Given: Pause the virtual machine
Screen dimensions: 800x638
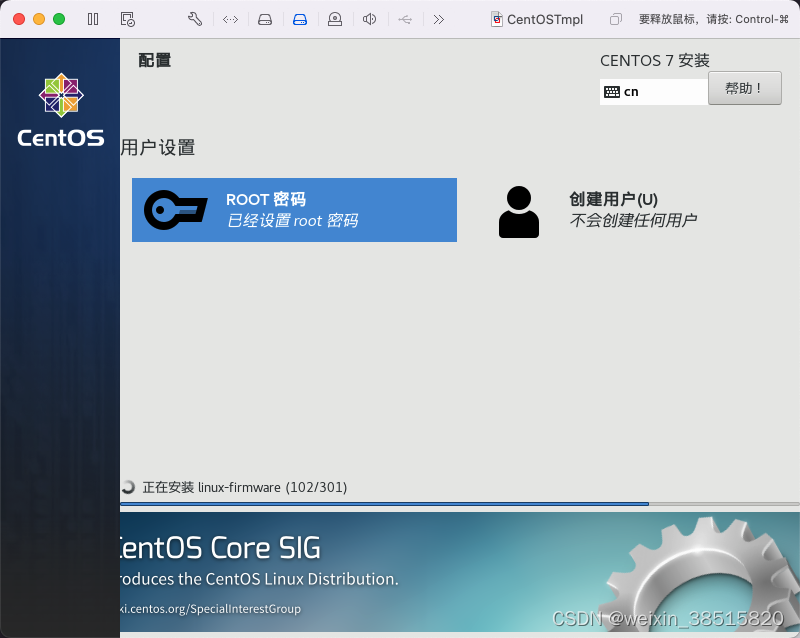Looking at the screenshot, I should (x=93, y=19).
